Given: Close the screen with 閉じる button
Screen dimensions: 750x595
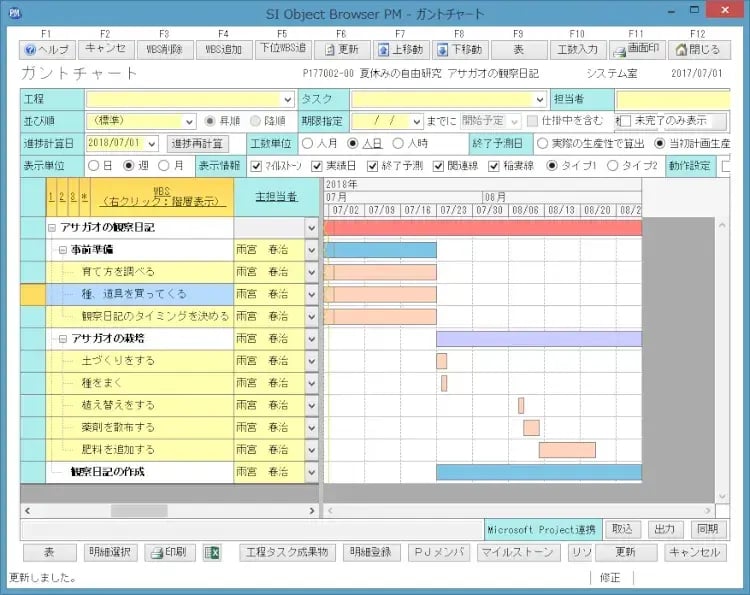Looking at the screenshot, I should coord(695,48).
